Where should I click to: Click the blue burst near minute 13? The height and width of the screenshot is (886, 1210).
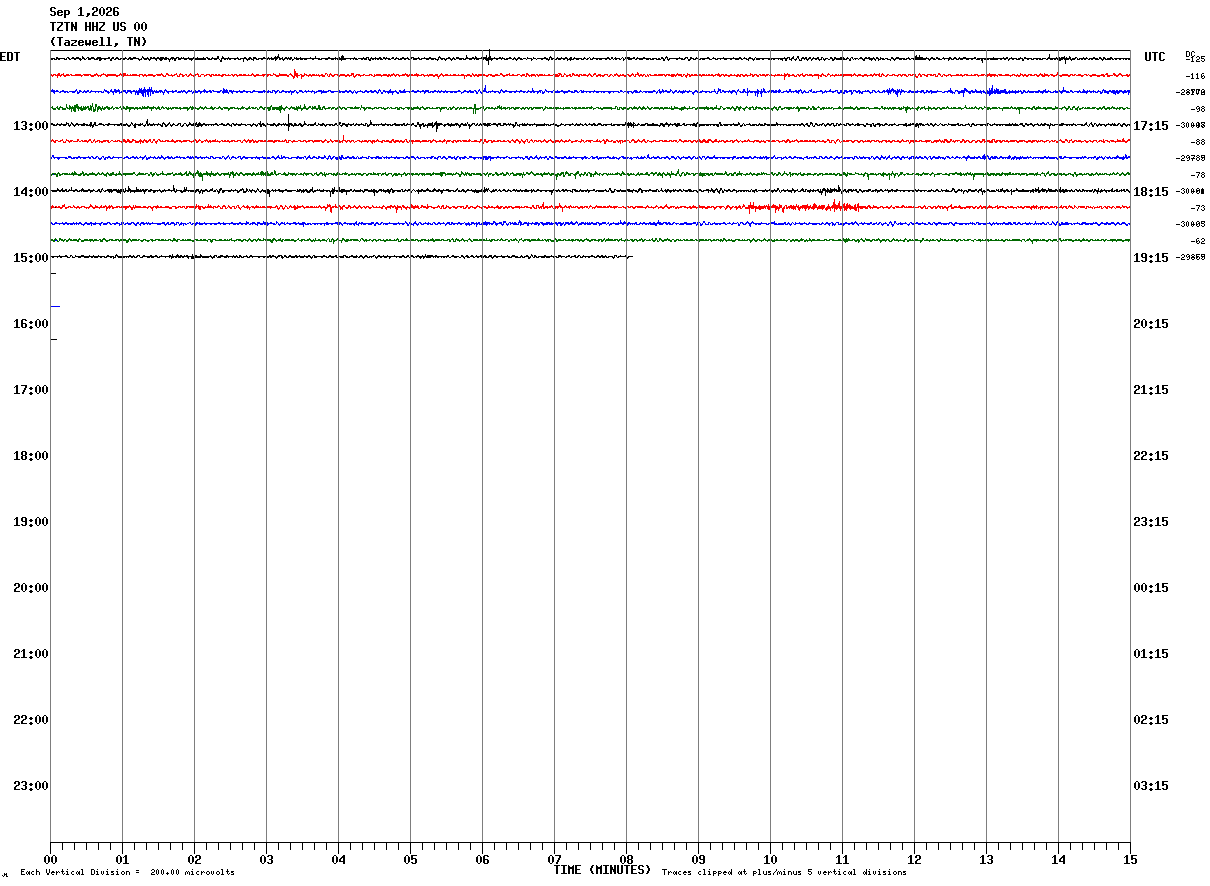[996, 91]
